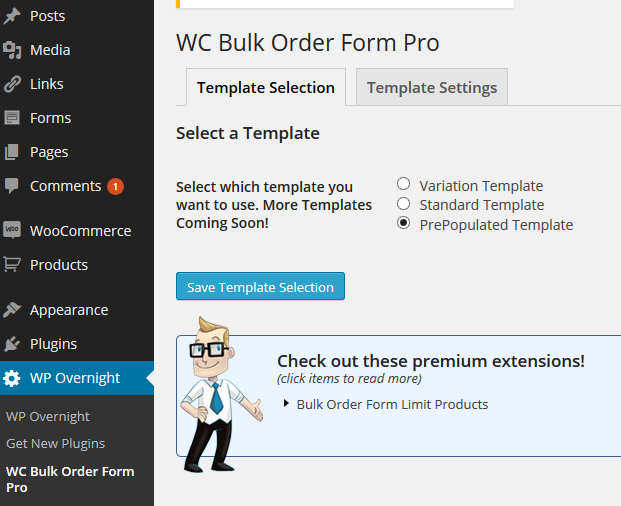This screenshot has width=621, height=506.
Task: Open the Forms sidebar icon
Action: click(x=12, y=118)
